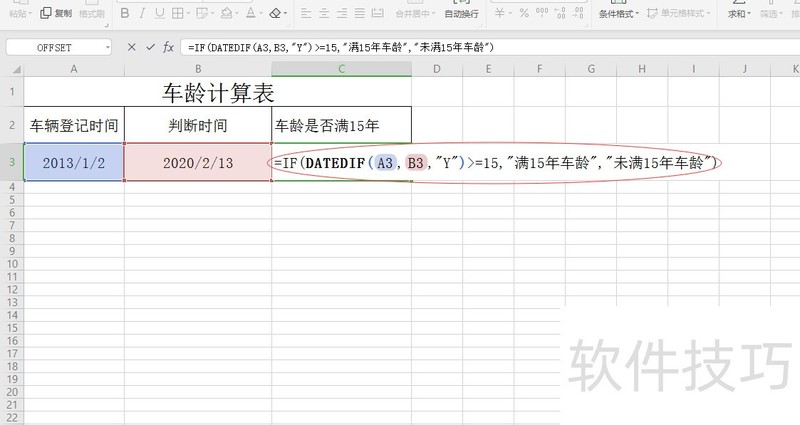Click the select-all corner triangle
This screenshot has width=800, height=425.
[16, 70]
